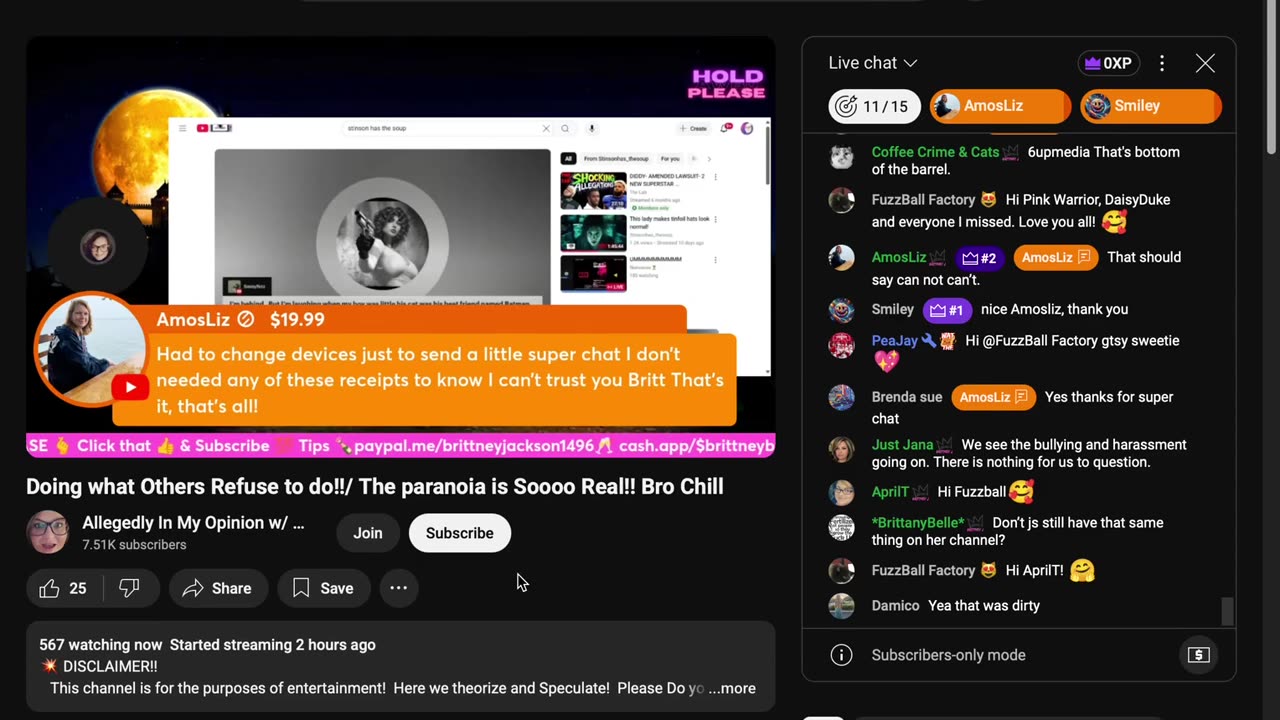1280x720 pixels.
Task: Open the Share dialog
Action: click(217, 588)
